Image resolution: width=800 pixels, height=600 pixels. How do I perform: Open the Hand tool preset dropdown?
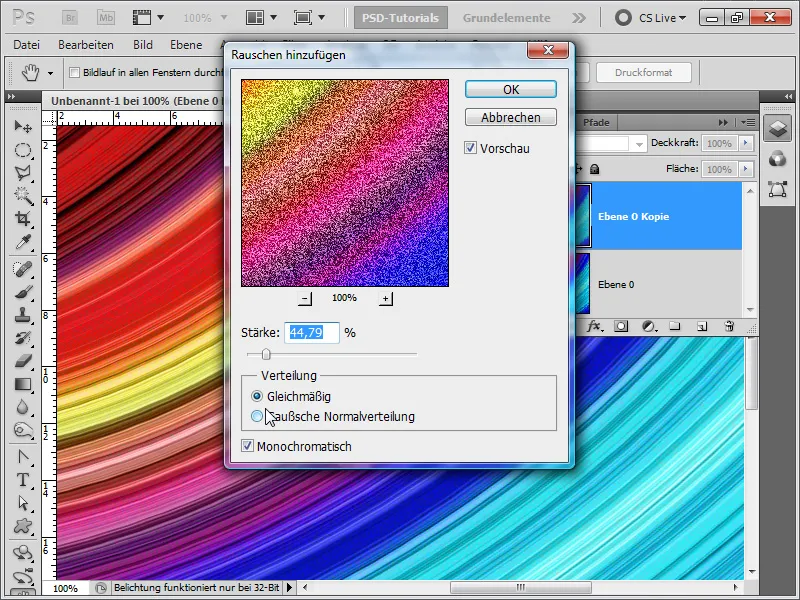(51, 73)
